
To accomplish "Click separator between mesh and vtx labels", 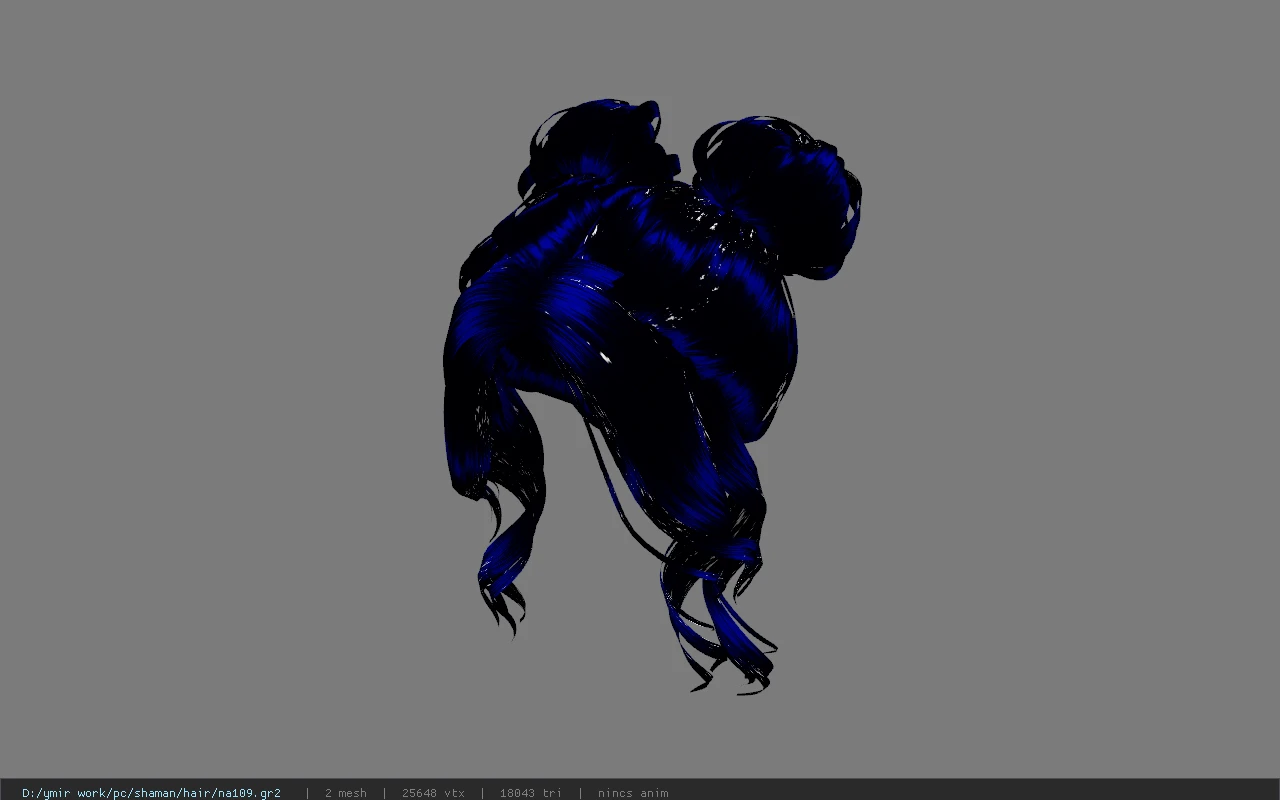I will 385,793.
